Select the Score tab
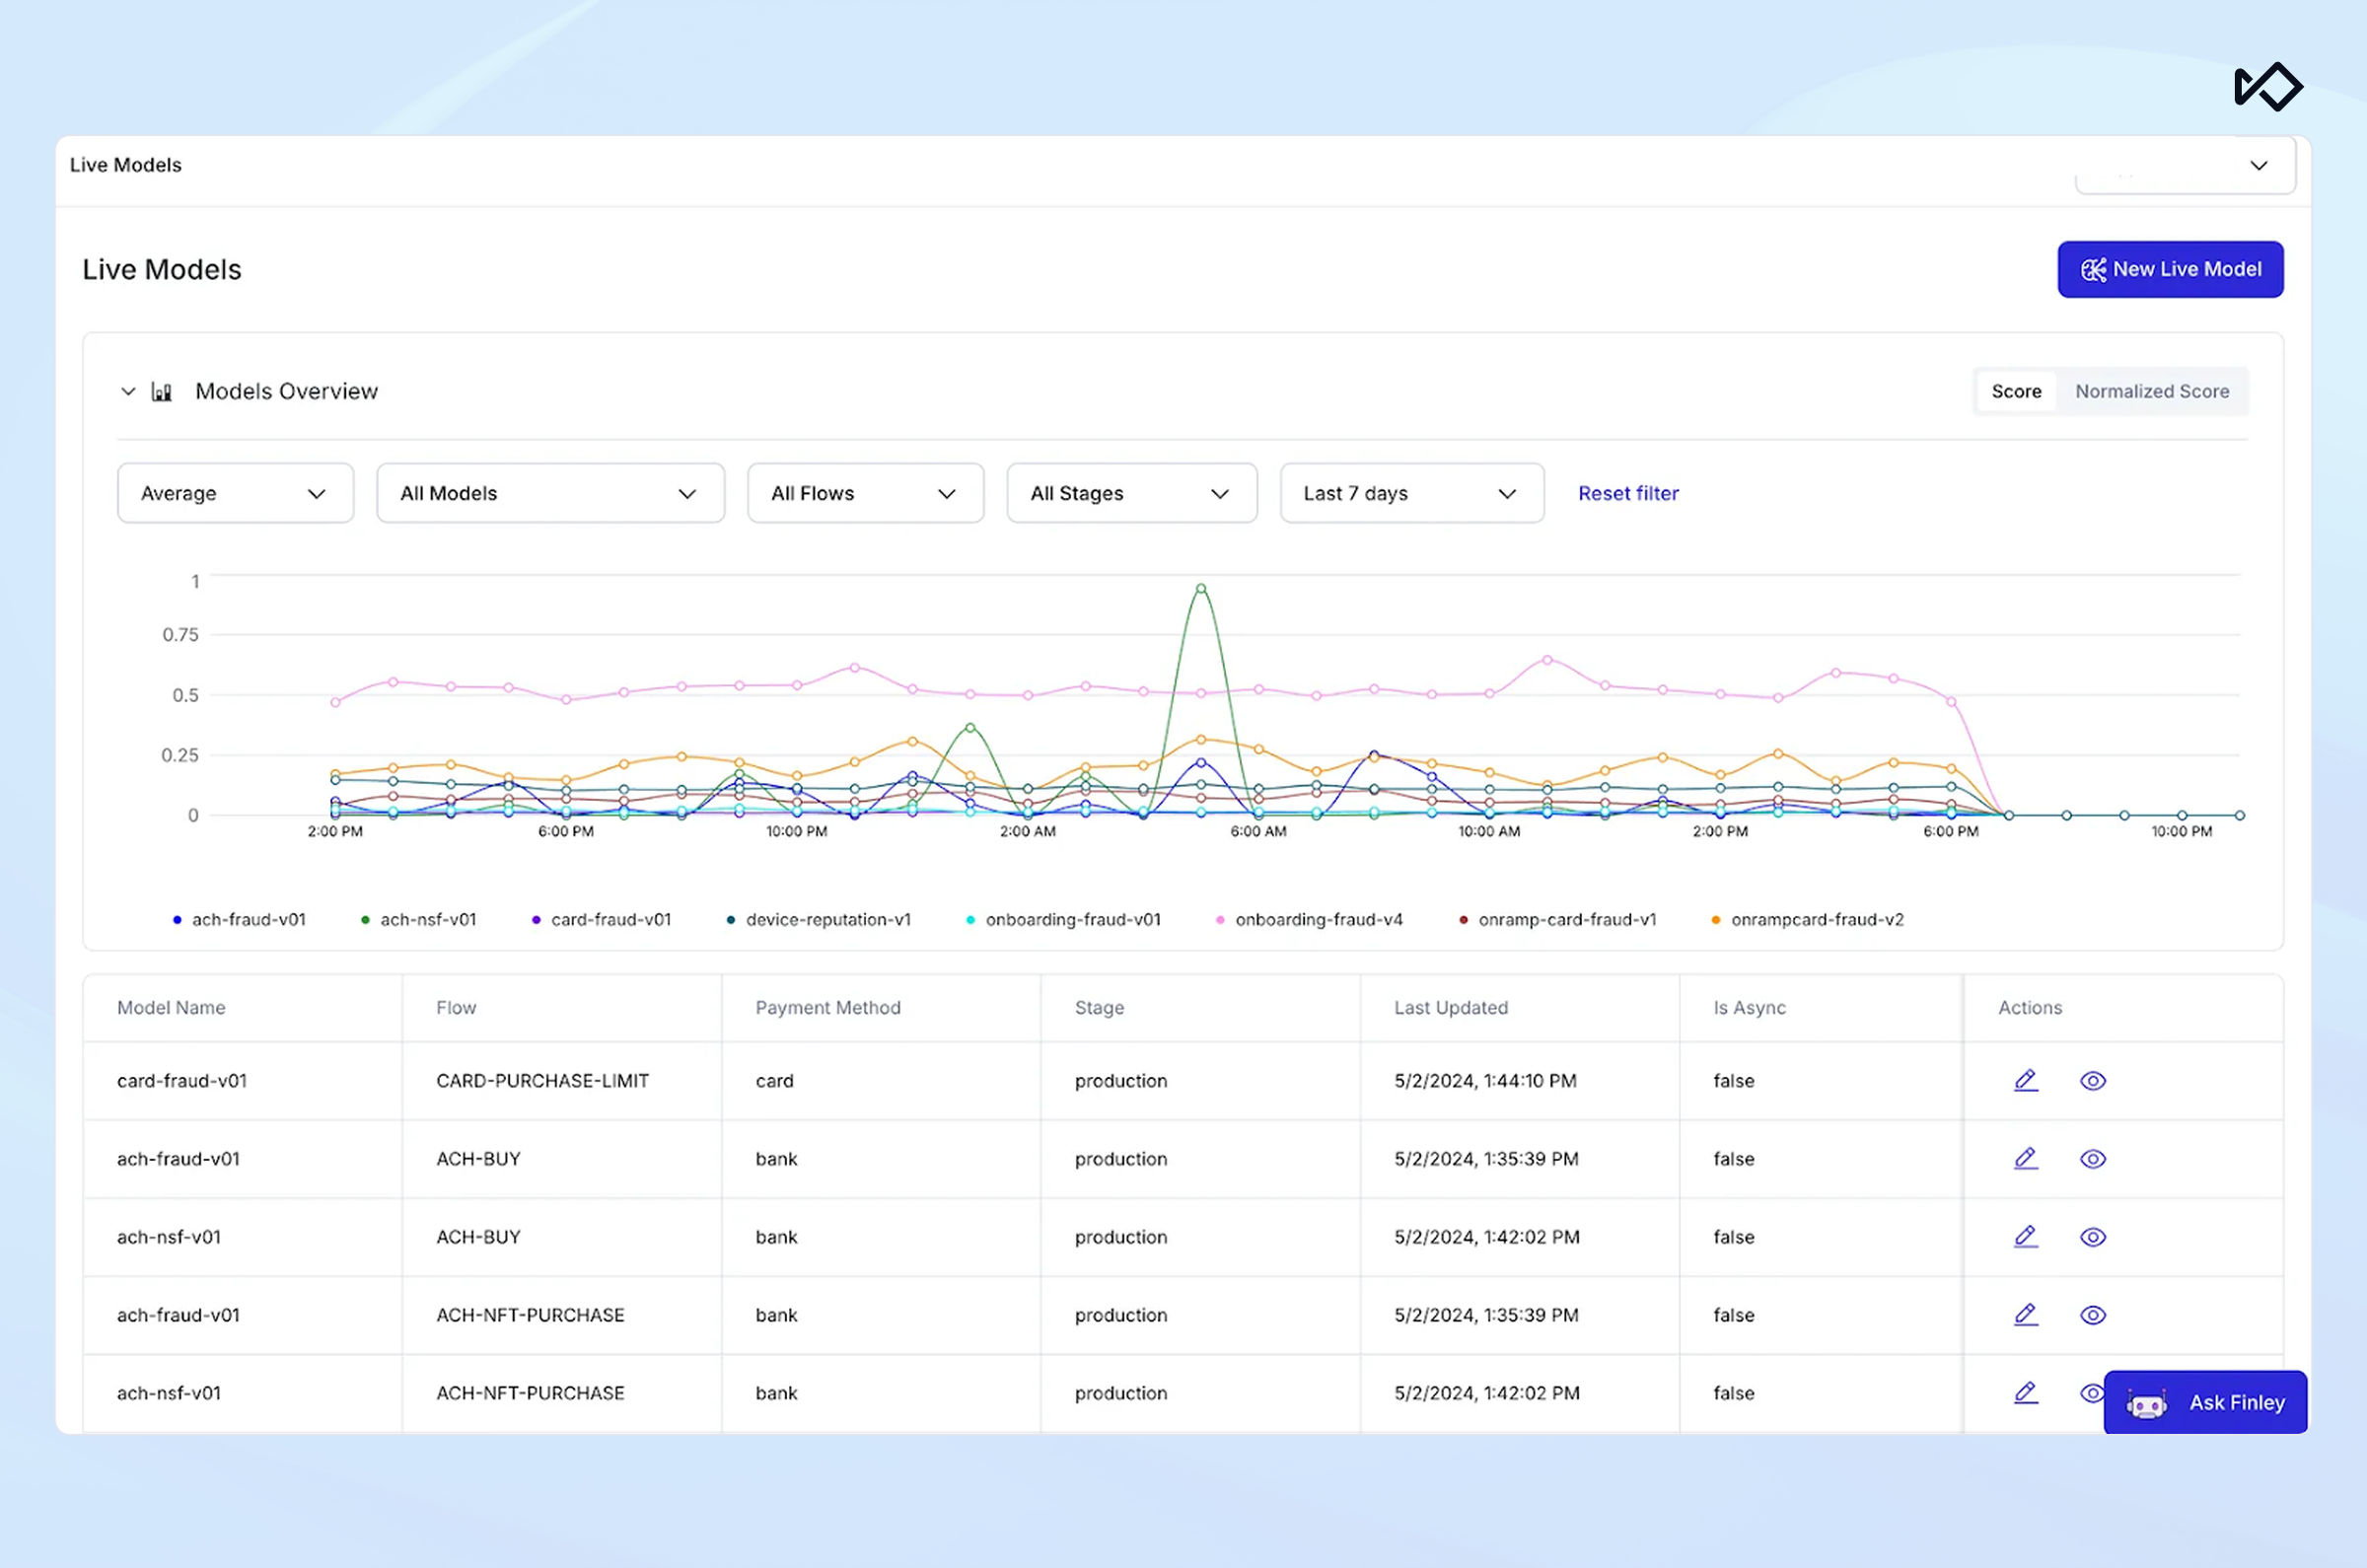This screenshot has height=1568, width=2367. [x=2015, y=391]
